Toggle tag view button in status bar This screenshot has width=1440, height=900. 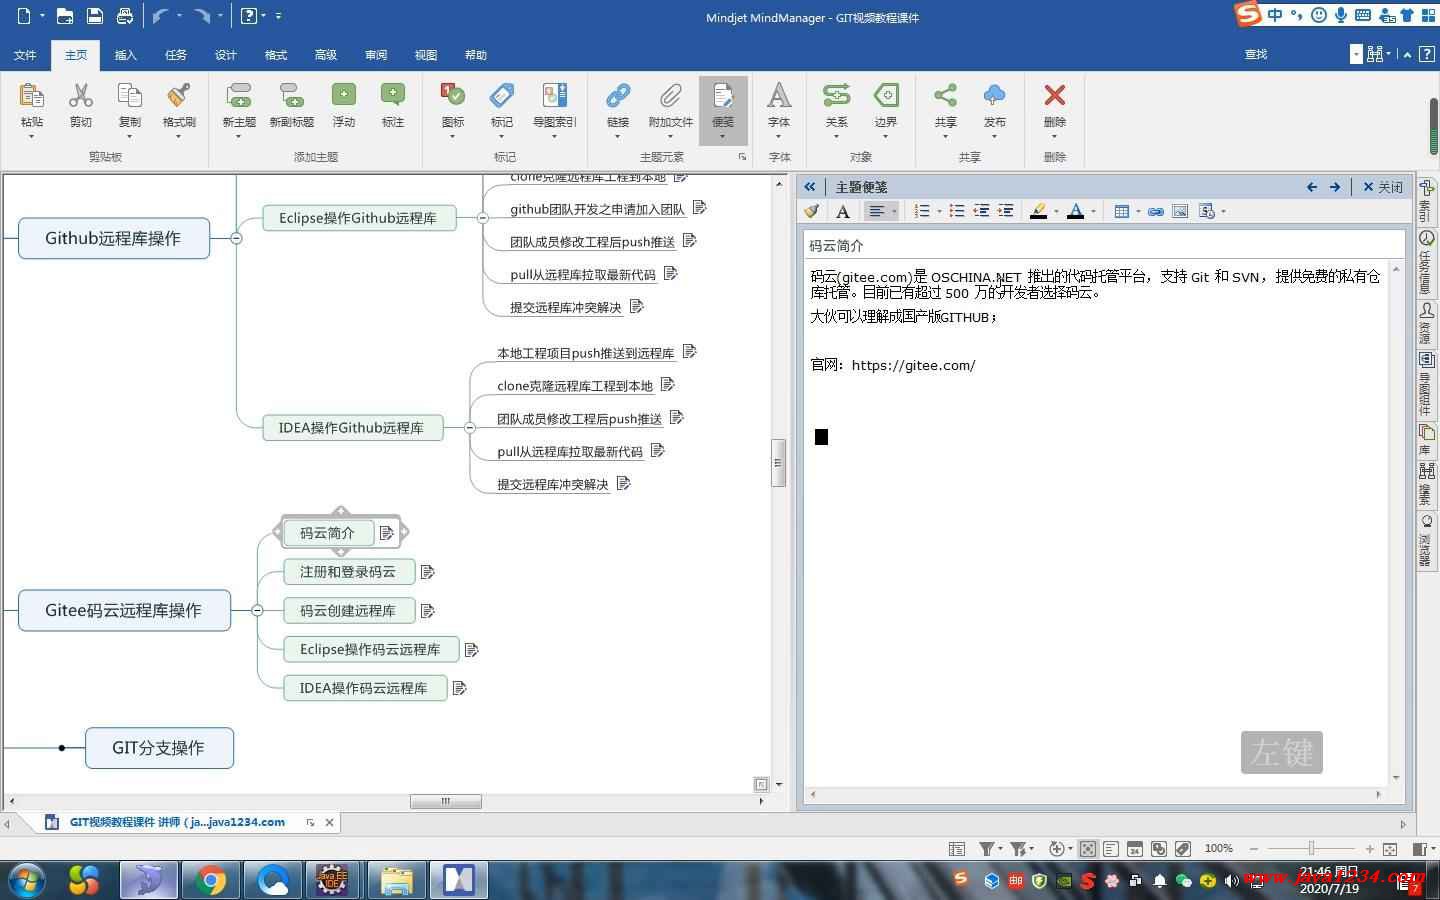pyautogui.click(x=1183, y=849)
